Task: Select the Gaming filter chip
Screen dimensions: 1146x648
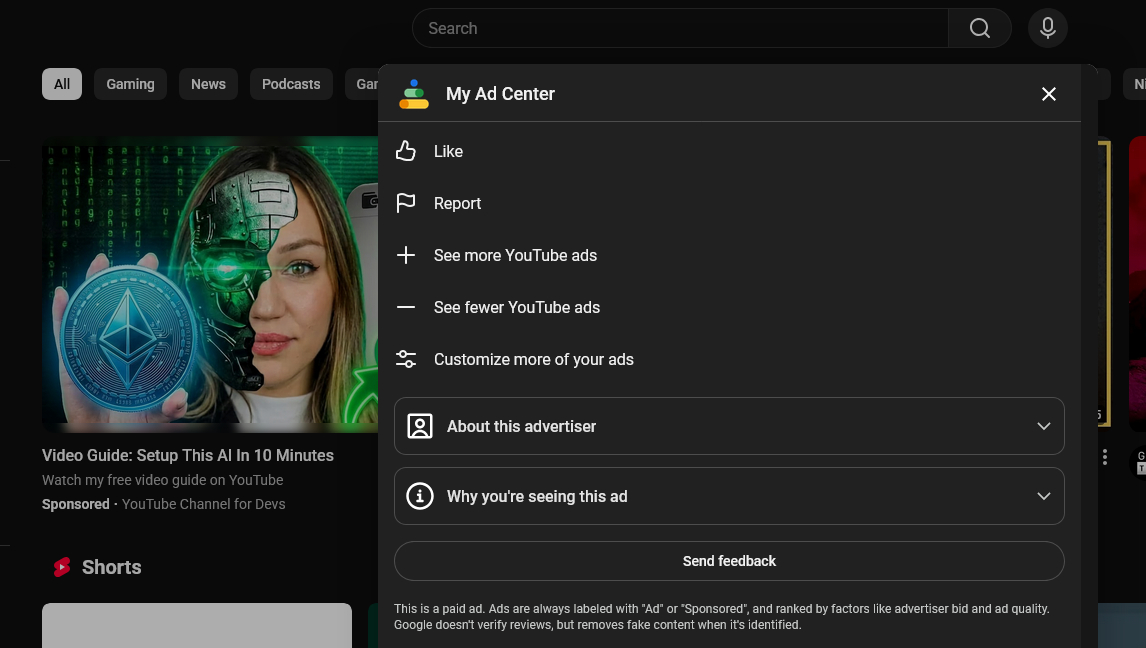Action: click(130, 84)
